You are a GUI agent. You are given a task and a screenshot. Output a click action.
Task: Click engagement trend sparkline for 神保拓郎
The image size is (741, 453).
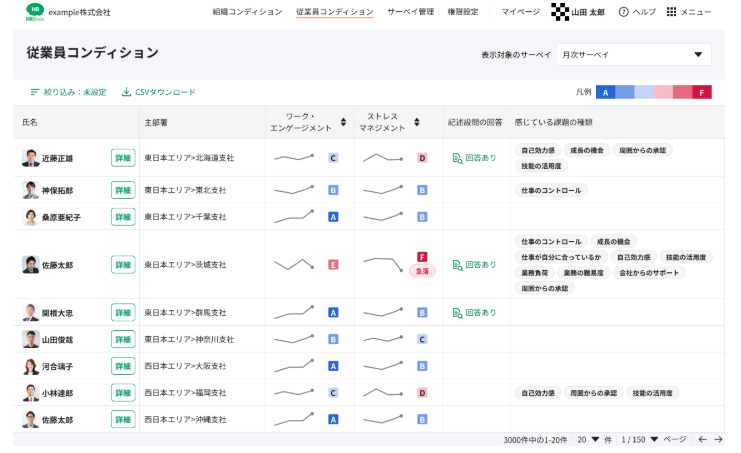(x=294, y=190)
